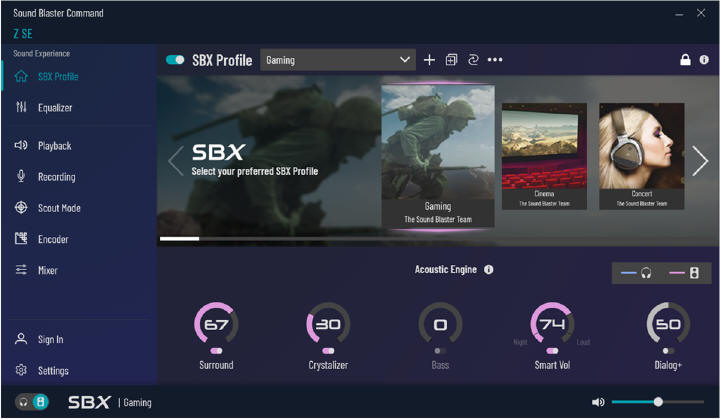
Task: Open the Recording microphone icon
Action: point(21,176)
